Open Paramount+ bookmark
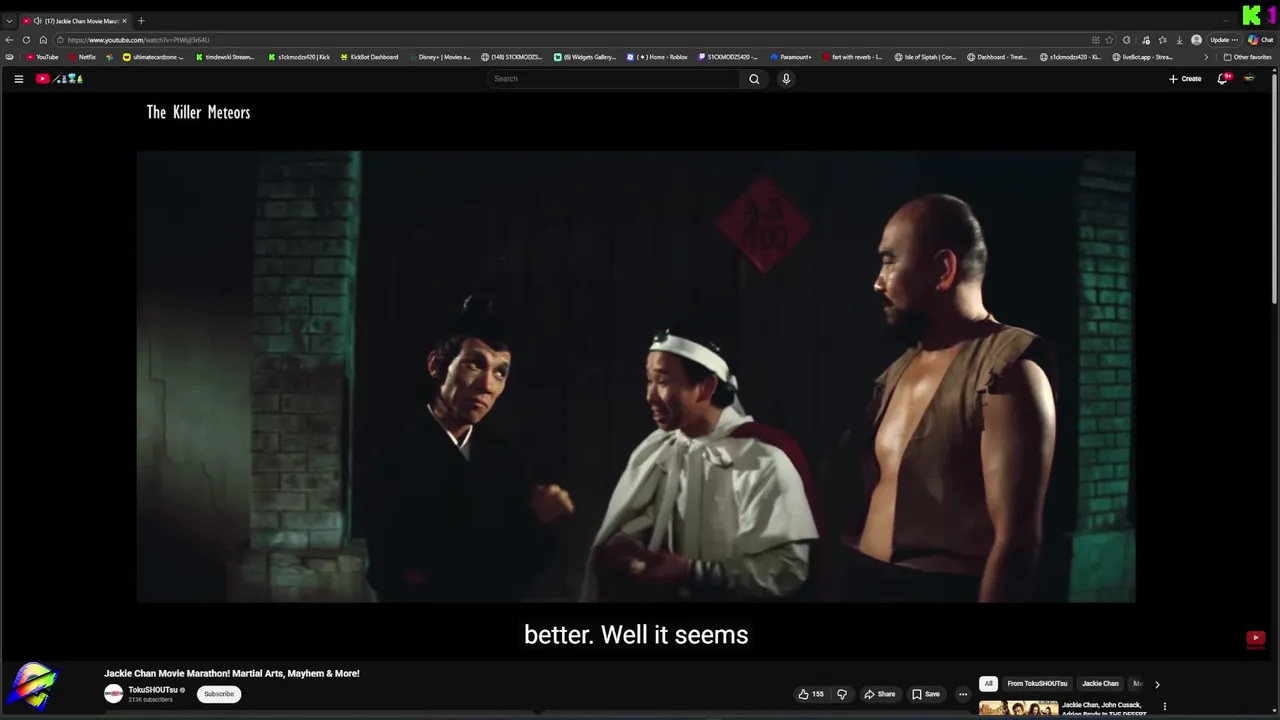Viewport: 1280px width, 720px height. [791, 57]
